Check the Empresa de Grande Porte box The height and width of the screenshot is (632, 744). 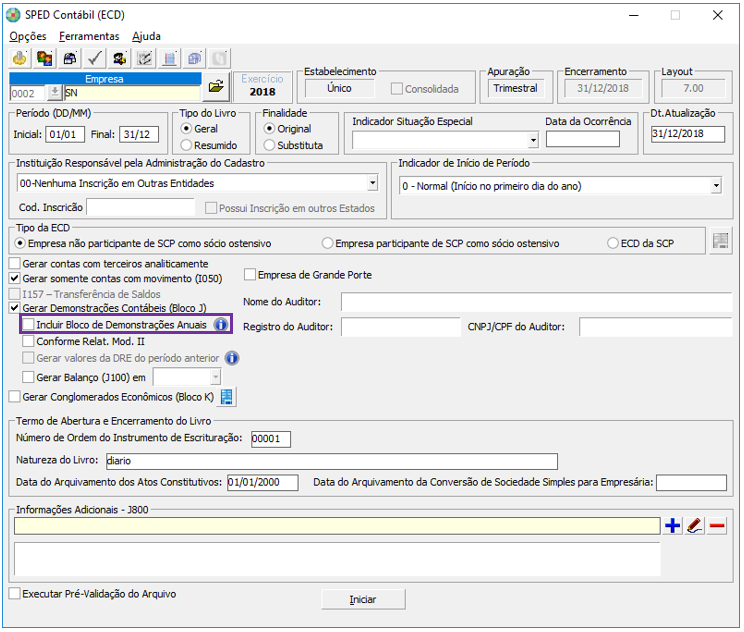pyautogui.click(x=251, y=275)
